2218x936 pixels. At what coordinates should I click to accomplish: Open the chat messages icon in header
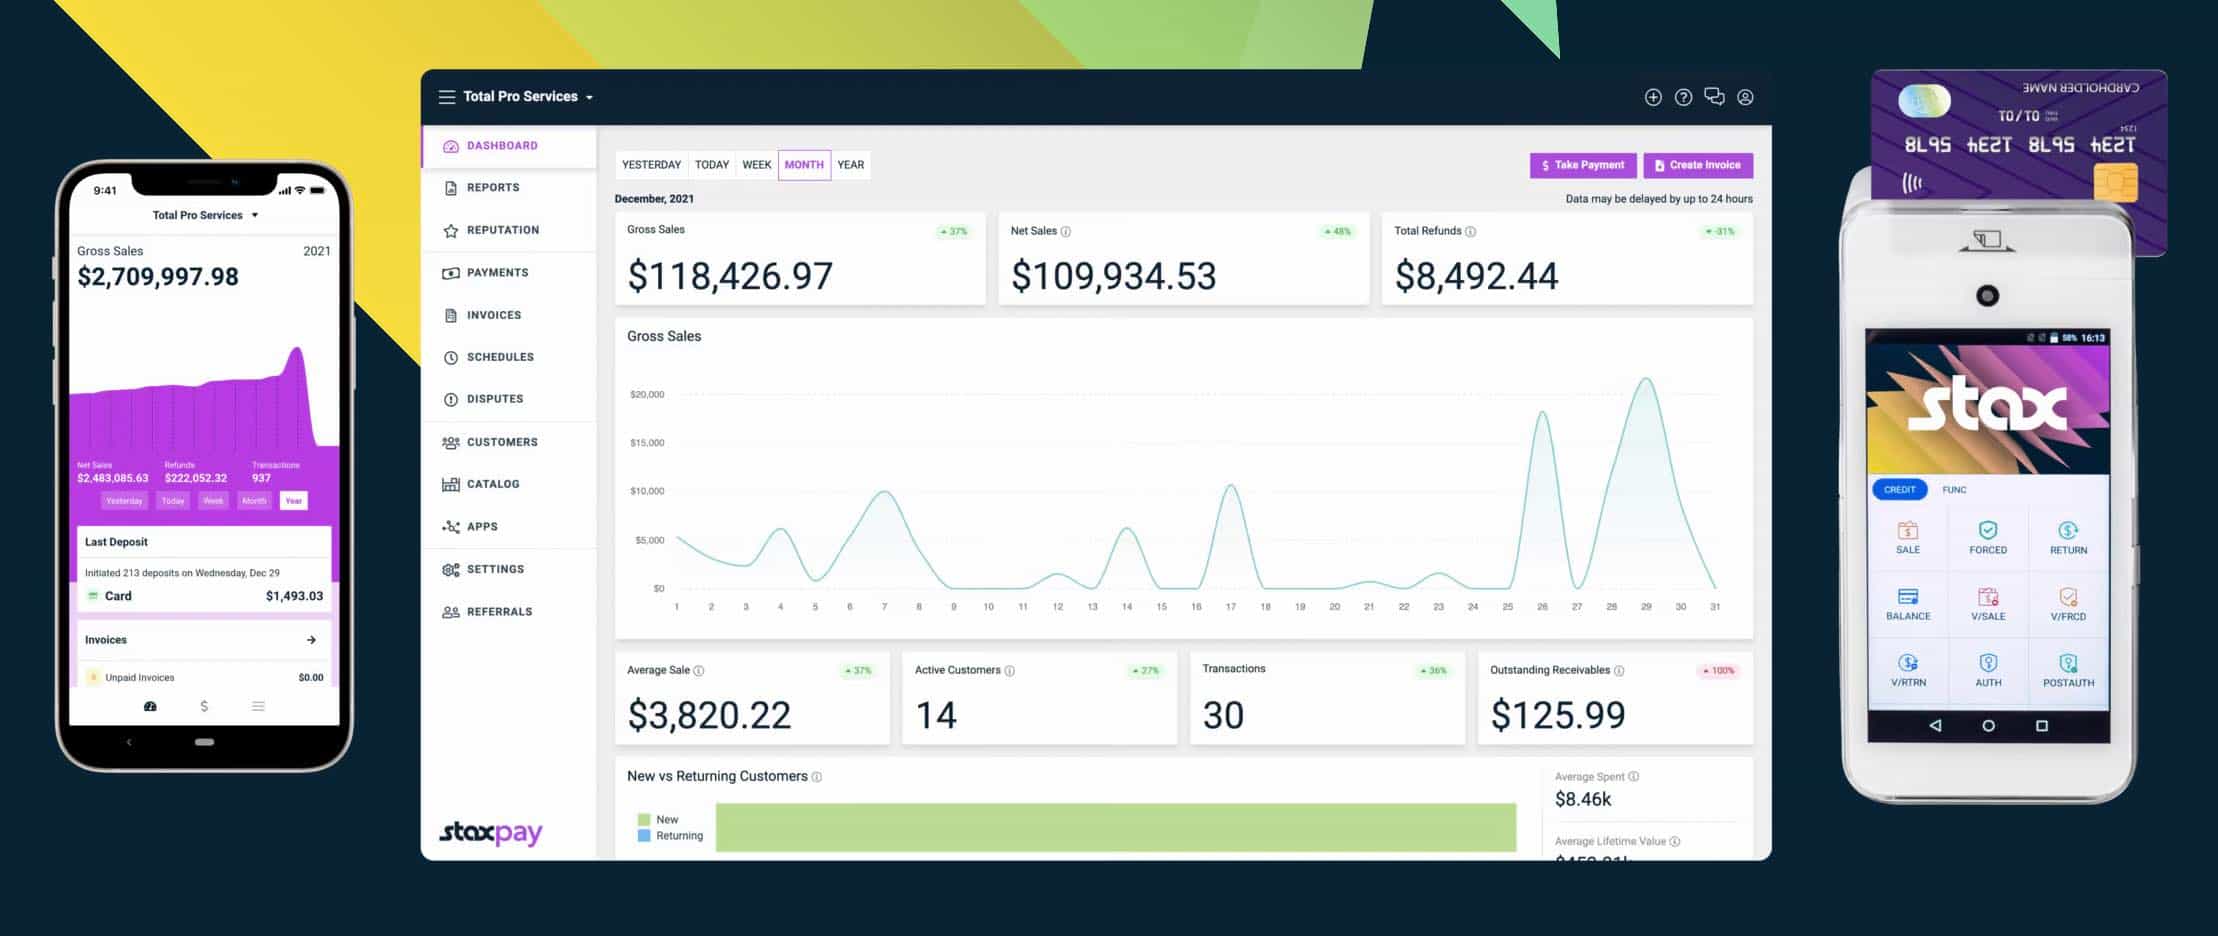point(1714,97)
